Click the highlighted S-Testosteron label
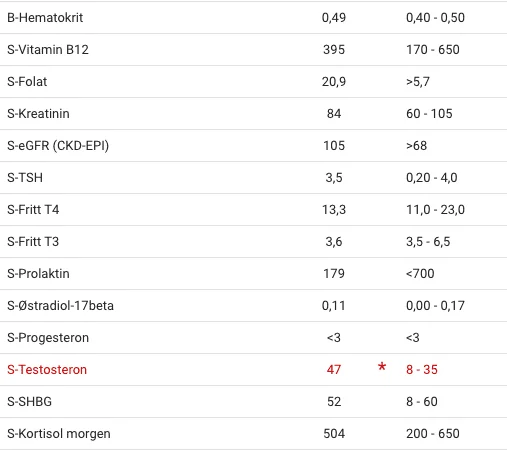 click(47, 370)
